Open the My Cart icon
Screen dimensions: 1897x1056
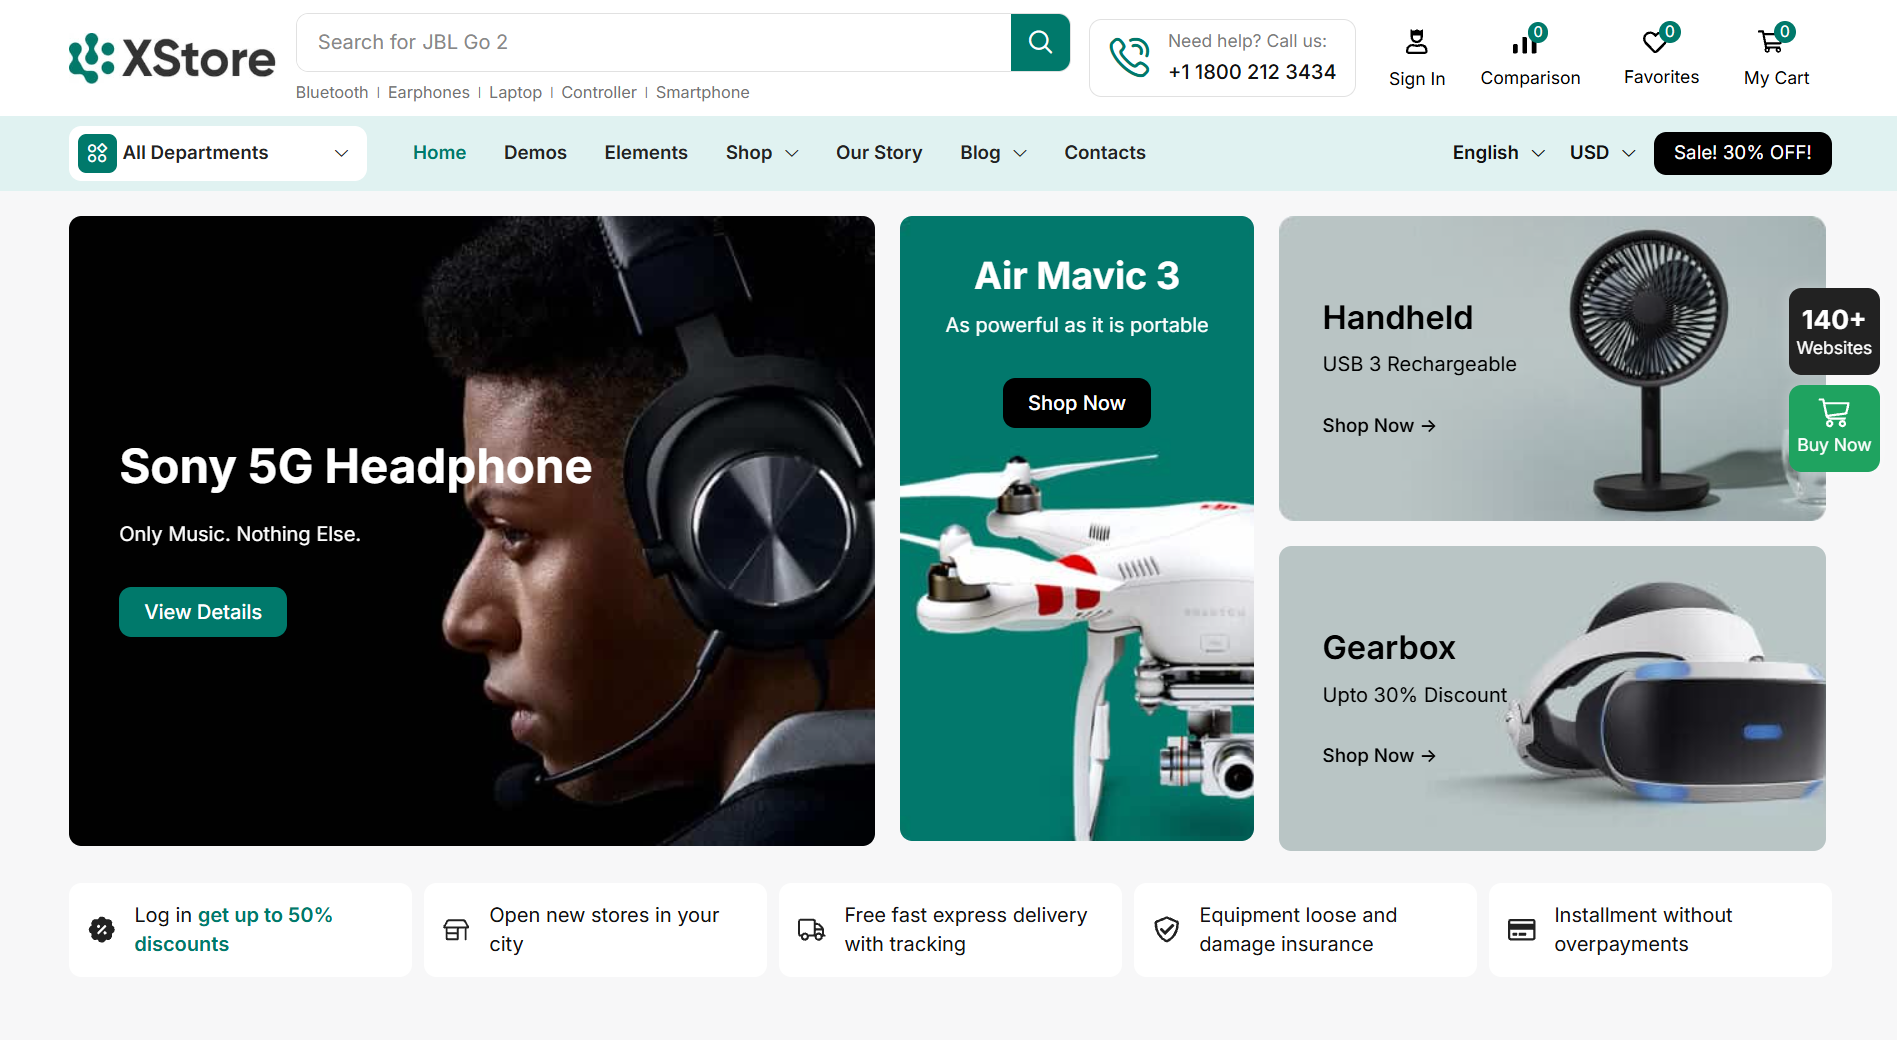(1771, 41)
